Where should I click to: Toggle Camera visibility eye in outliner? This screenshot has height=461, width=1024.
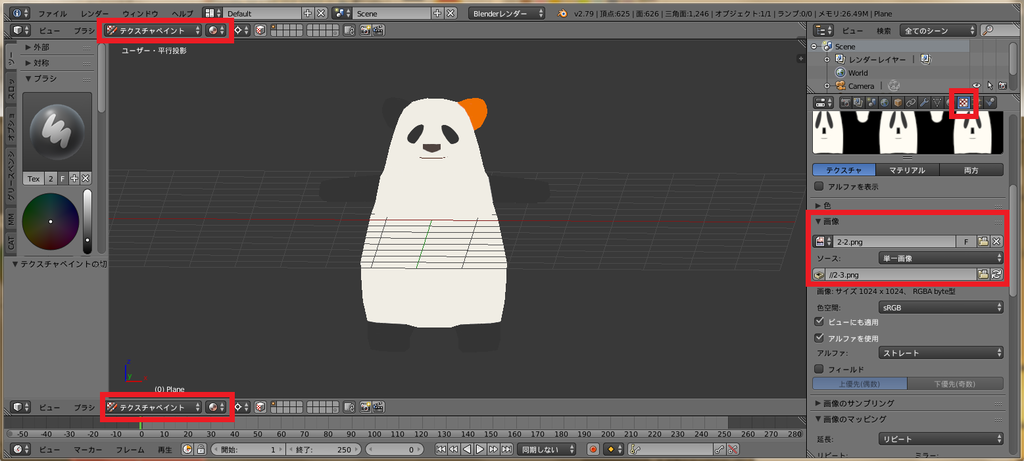pyautogui.click(x=977, y=86)
